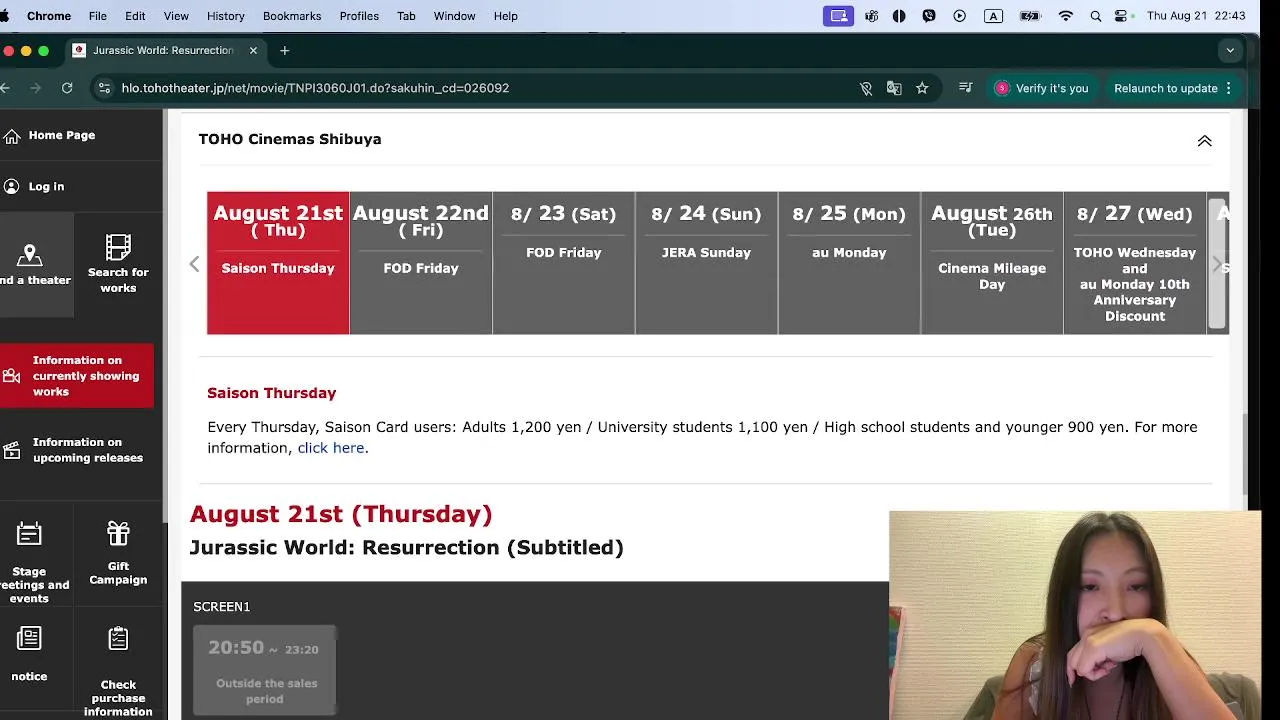Open the tab search dropdown chevron

(1230, 50)
